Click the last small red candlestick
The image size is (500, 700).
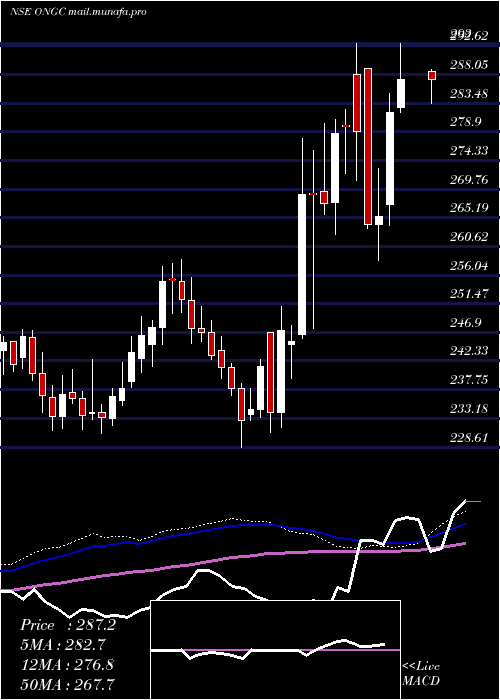coord(432,75)
